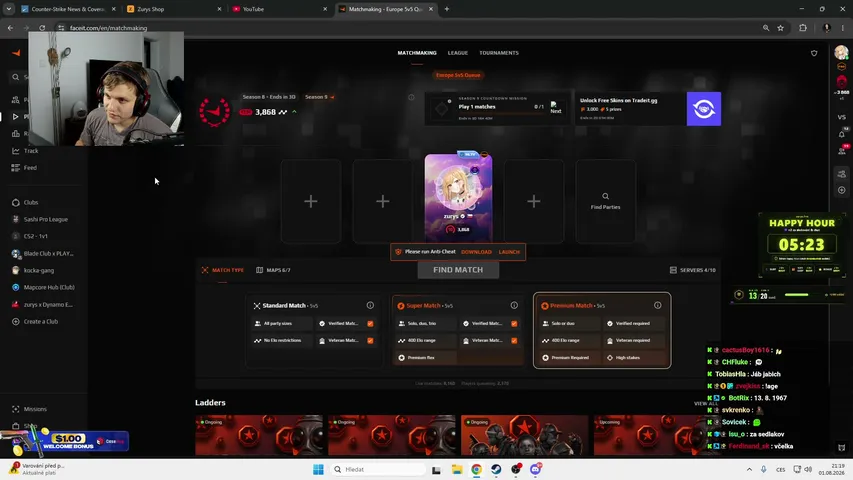Reload the faceit matchmaking page
The width and height of the screenshot is (853, 480).
coord(42,28)
